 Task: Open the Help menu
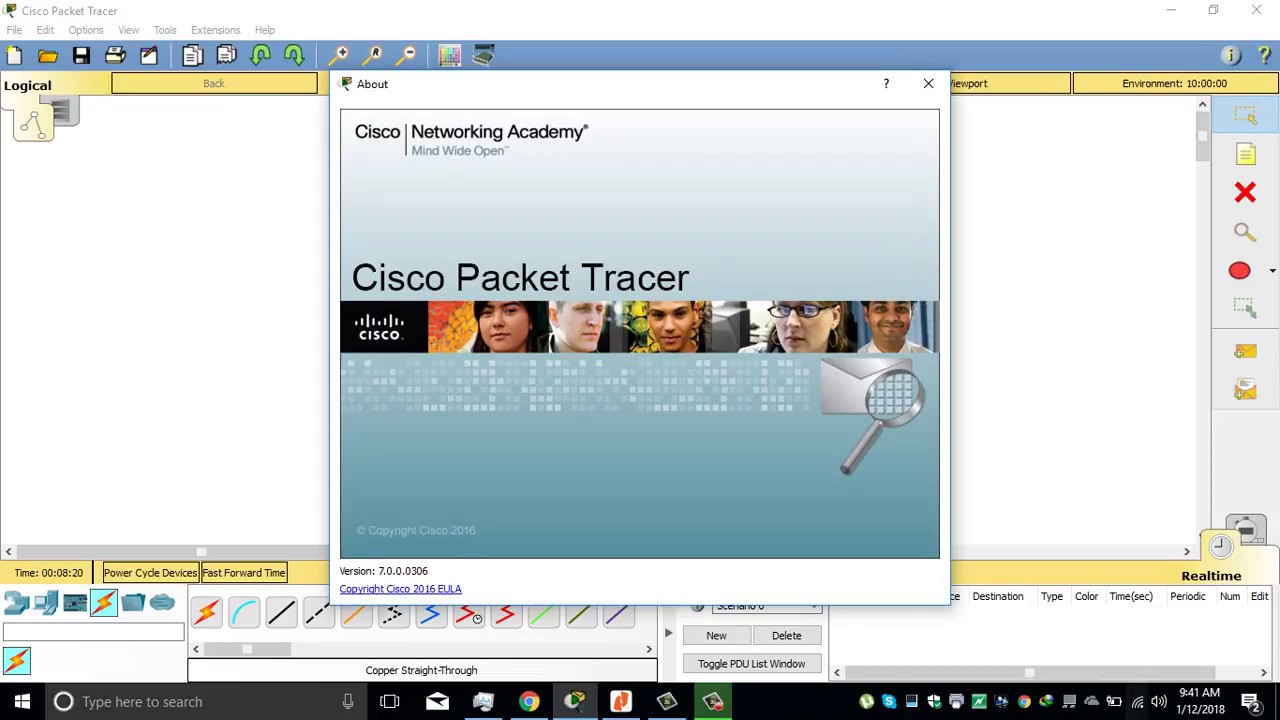click(x=264, y=30)
